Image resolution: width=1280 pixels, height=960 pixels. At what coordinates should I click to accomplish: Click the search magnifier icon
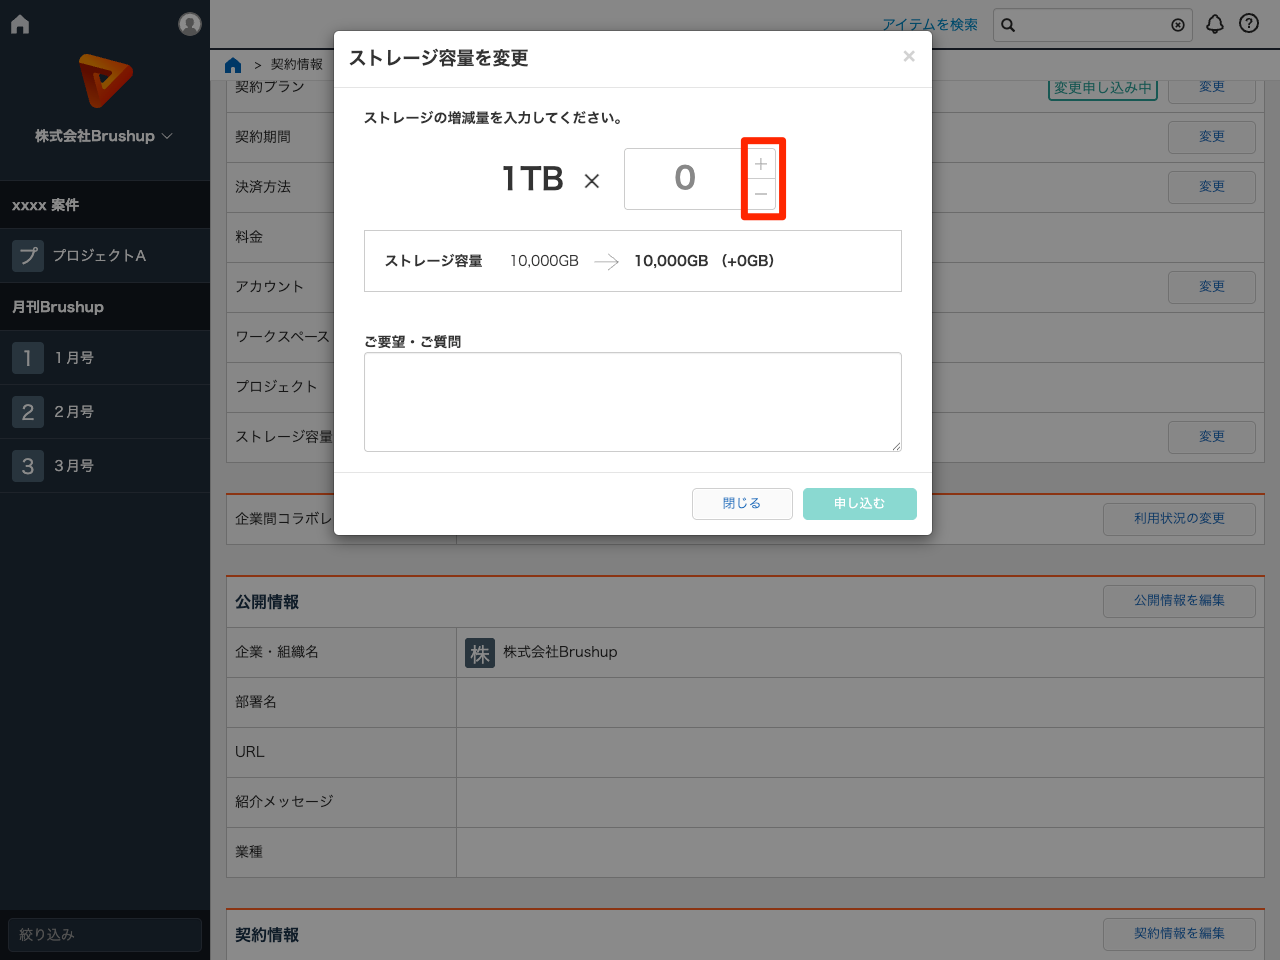pyautogui.click(x=1008, y=25)
